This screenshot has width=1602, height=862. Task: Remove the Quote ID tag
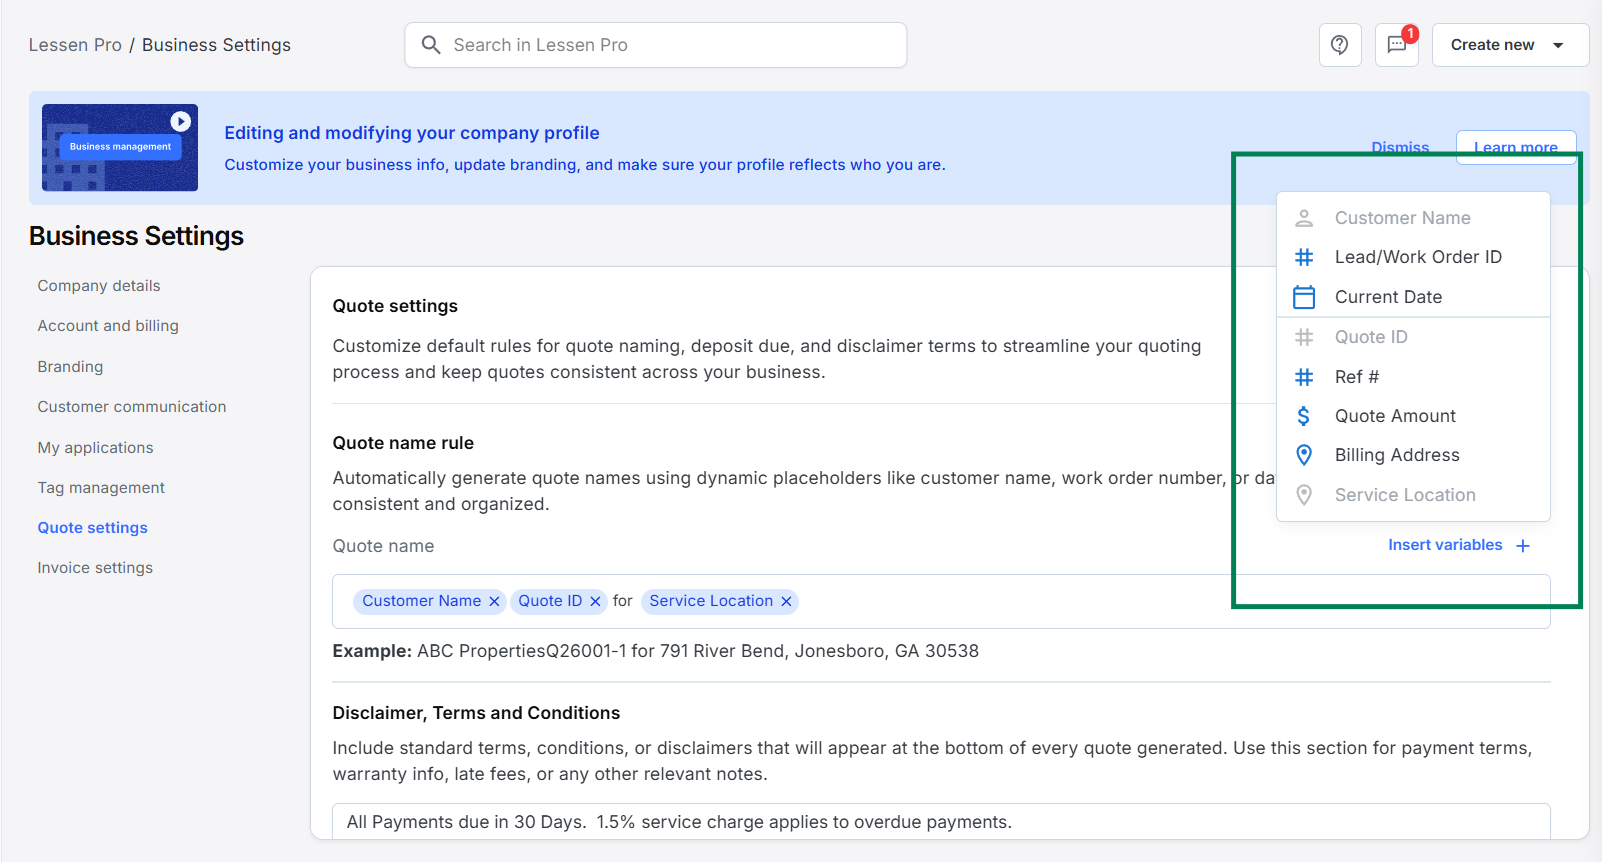pyautogui.click(x=595, y=601)
